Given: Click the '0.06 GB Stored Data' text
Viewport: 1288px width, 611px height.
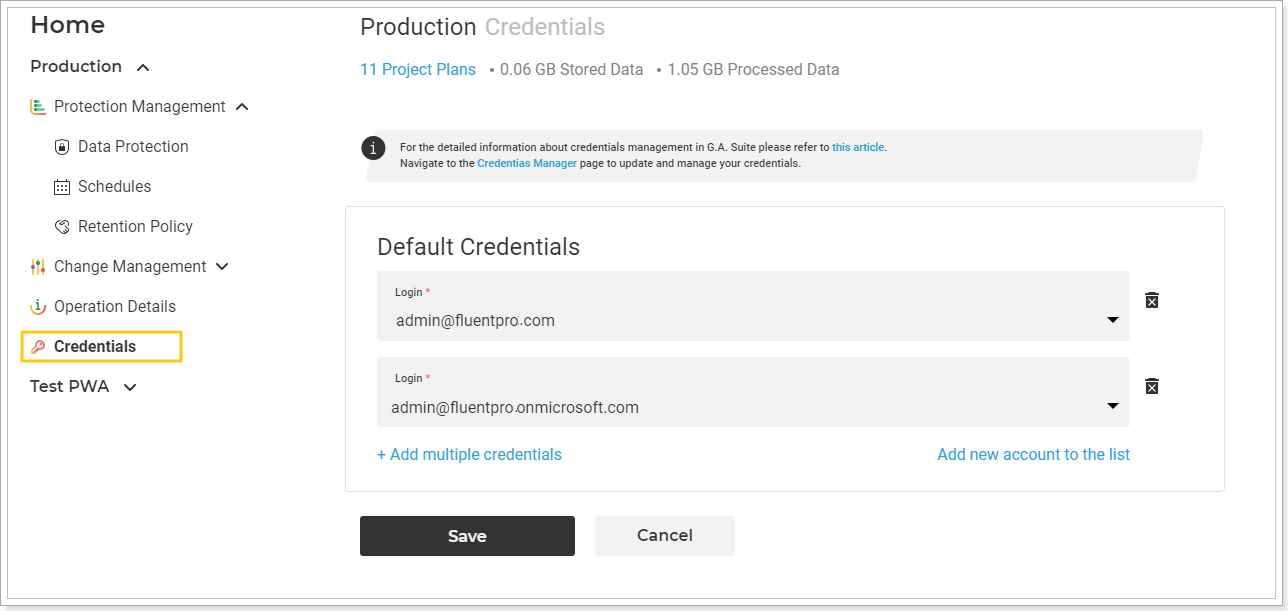Looking at the screenshot, I should point(571,70).
